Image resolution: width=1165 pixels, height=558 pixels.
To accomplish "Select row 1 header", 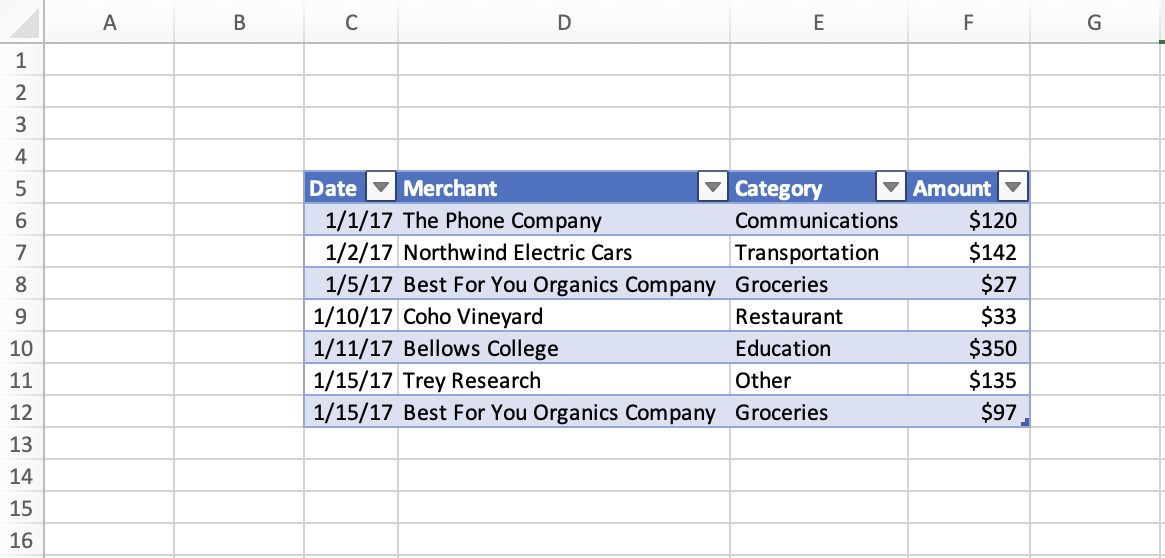I will pyautogui.click(x=21, y=60).
